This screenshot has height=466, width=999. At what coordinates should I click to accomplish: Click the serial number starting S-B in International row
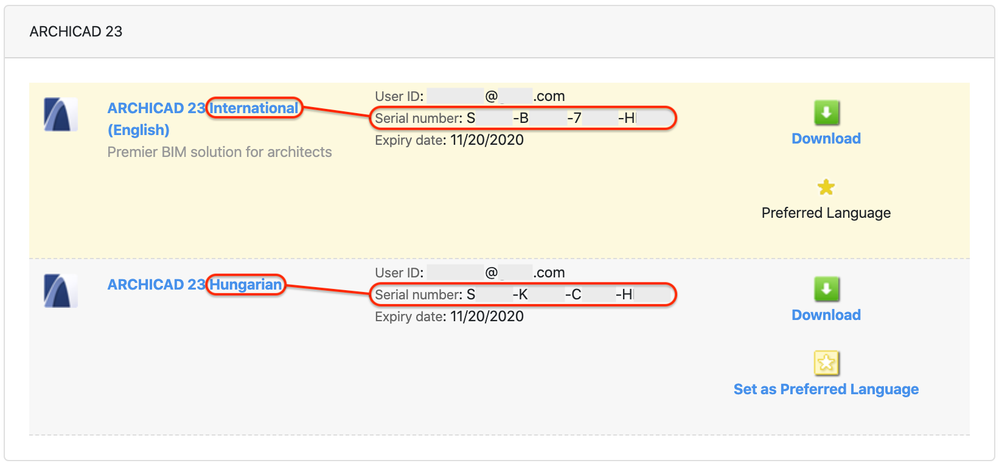click(552, 118)
